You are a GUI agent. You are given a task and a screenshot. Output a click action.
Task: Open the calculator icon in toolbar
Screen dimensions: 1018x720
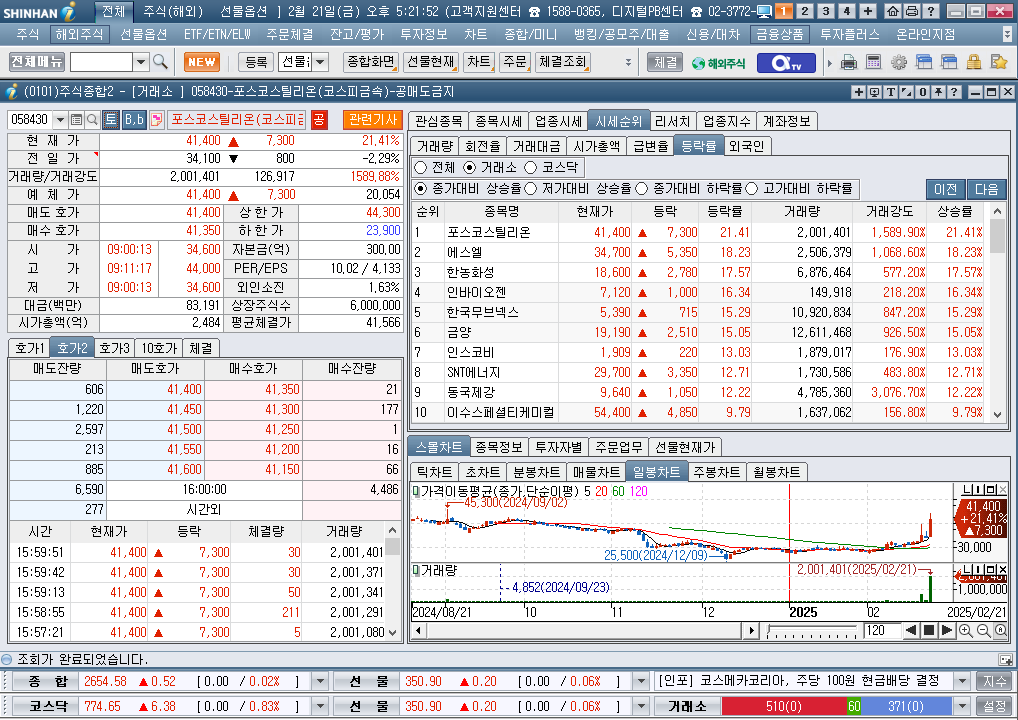coord(873,63)
